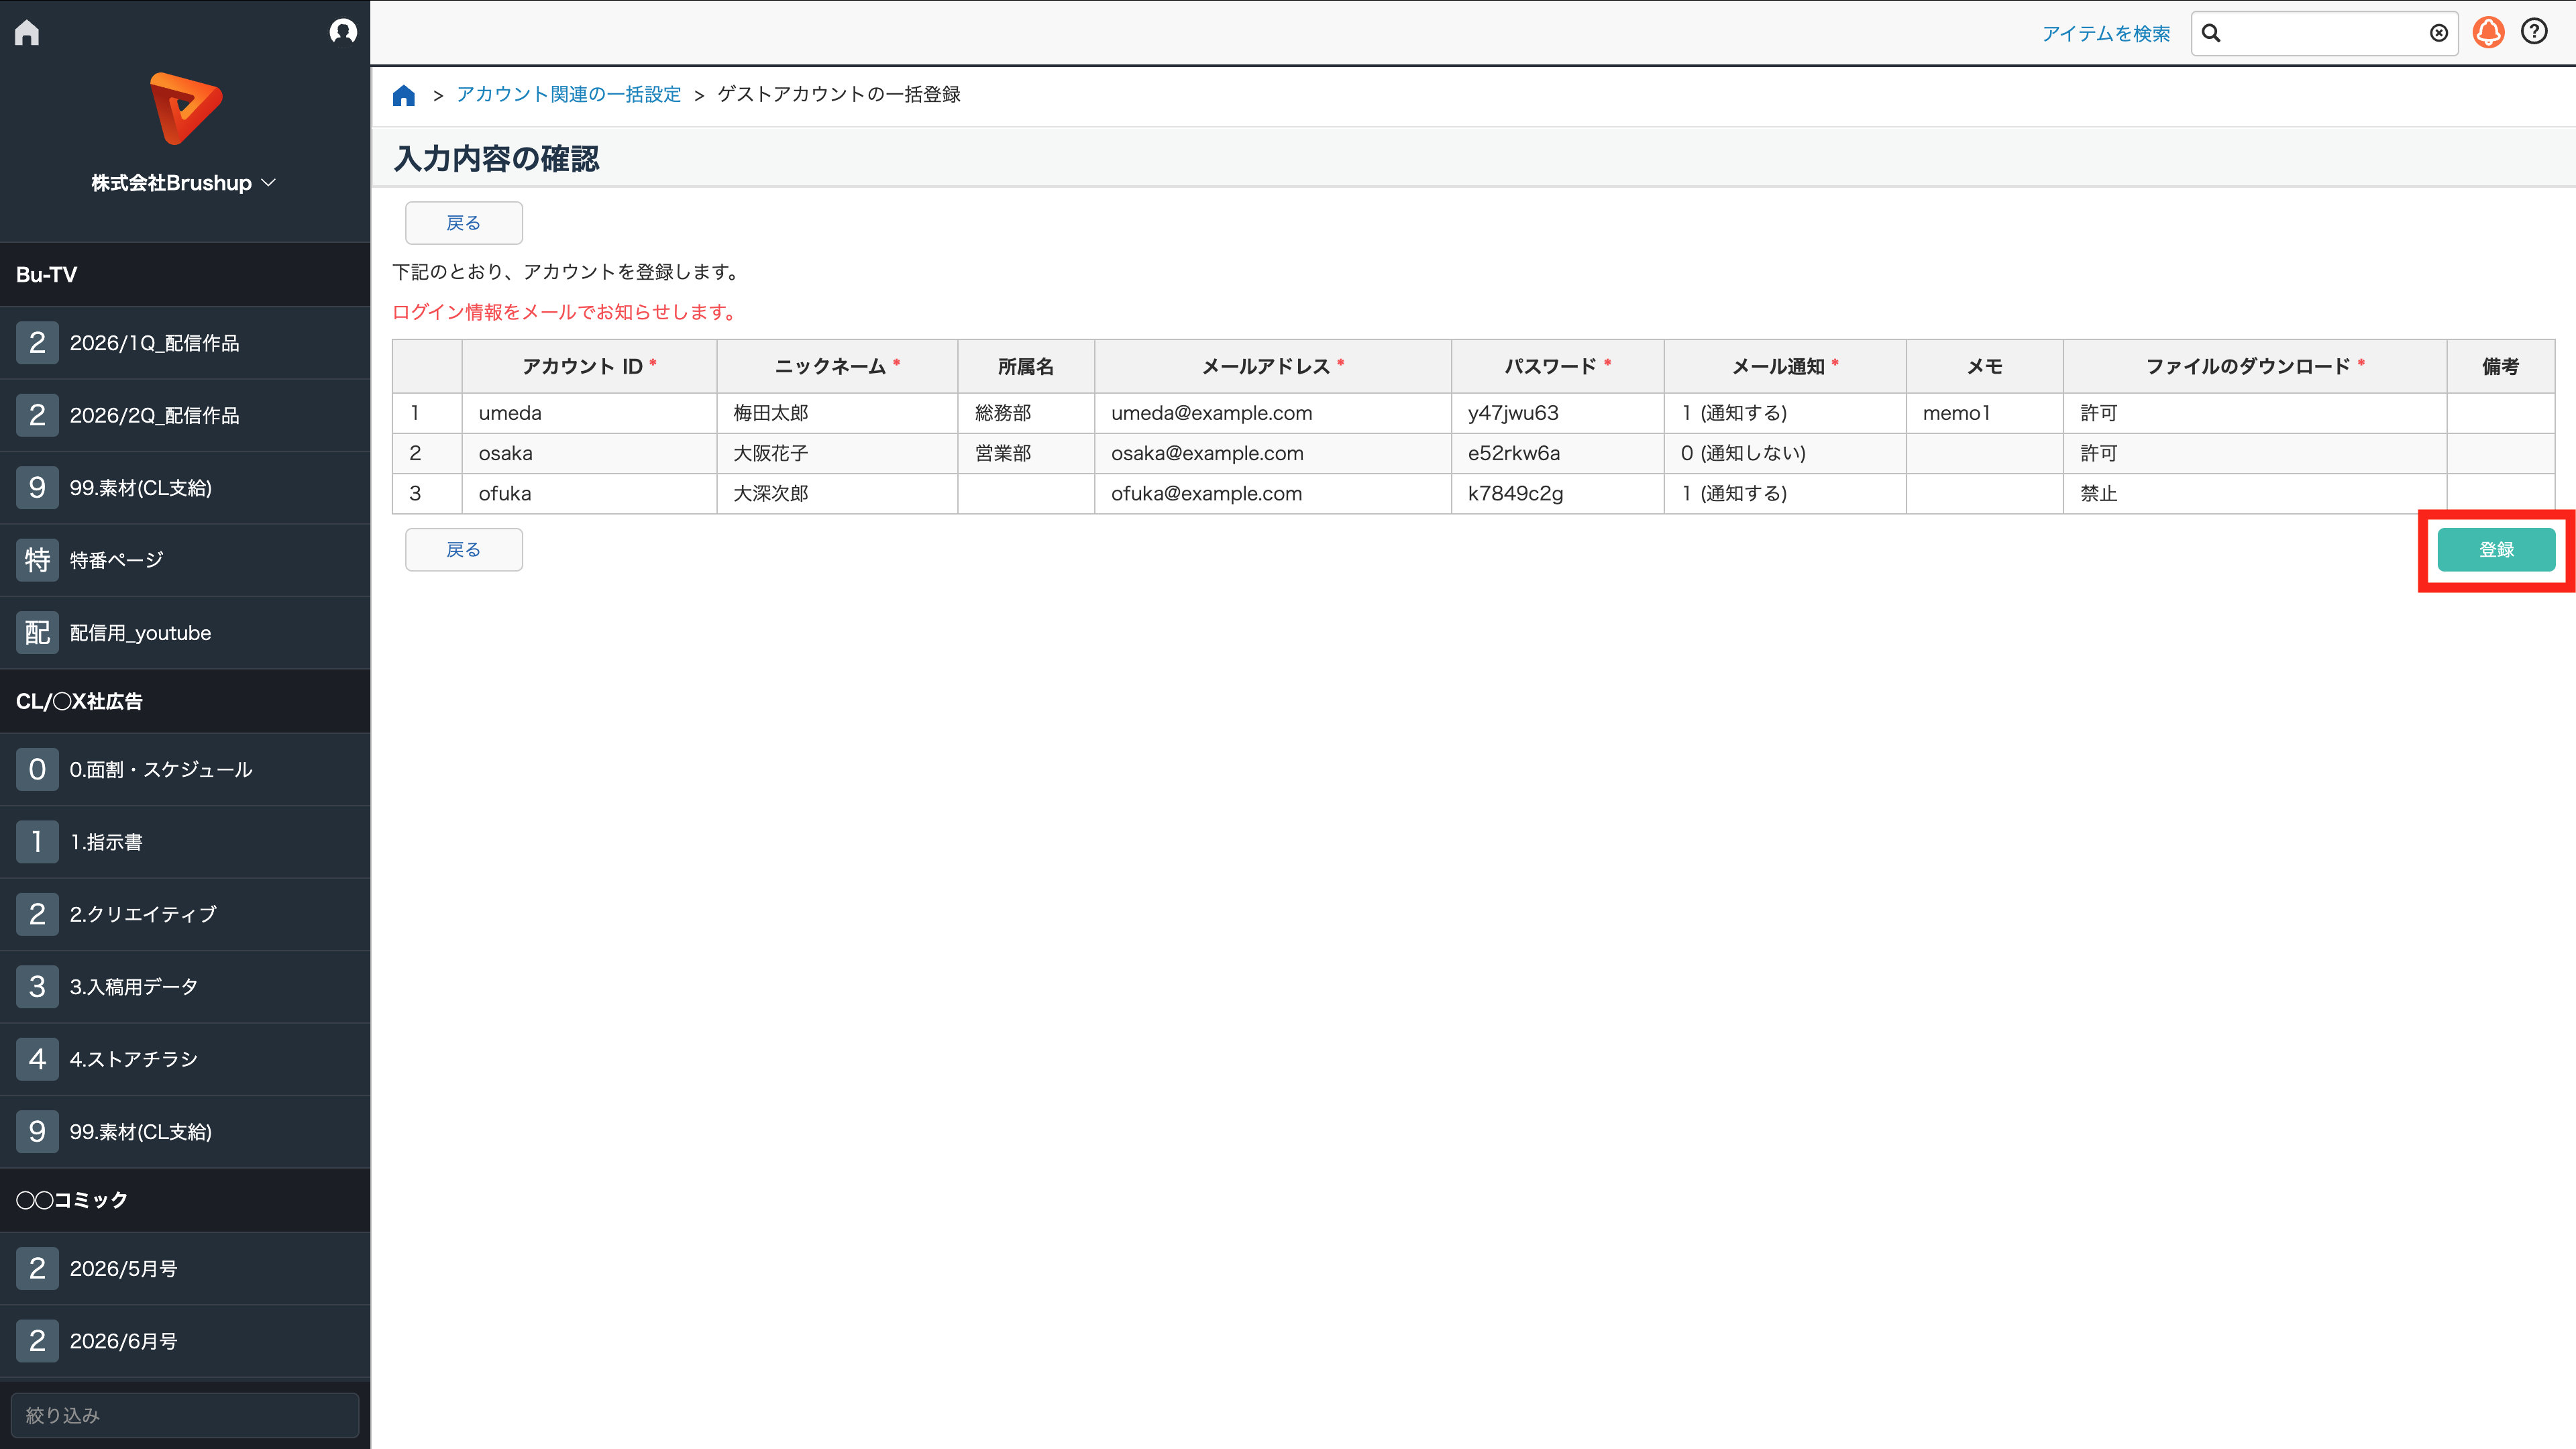This screenshot has width=2576, height=1449.
Task: Open the 2026/2Q_配信作品 project
Action: click(185, 415)
